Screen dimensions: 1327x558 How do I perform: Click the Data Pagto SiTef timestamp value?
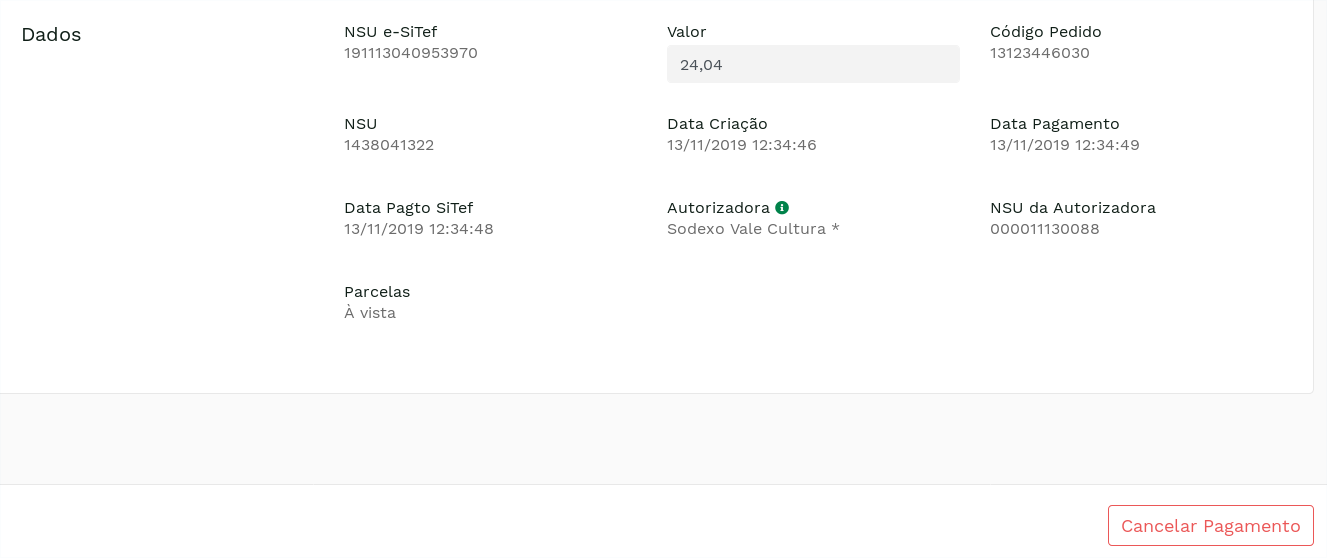pyautogui.click(x=418, y=229)
